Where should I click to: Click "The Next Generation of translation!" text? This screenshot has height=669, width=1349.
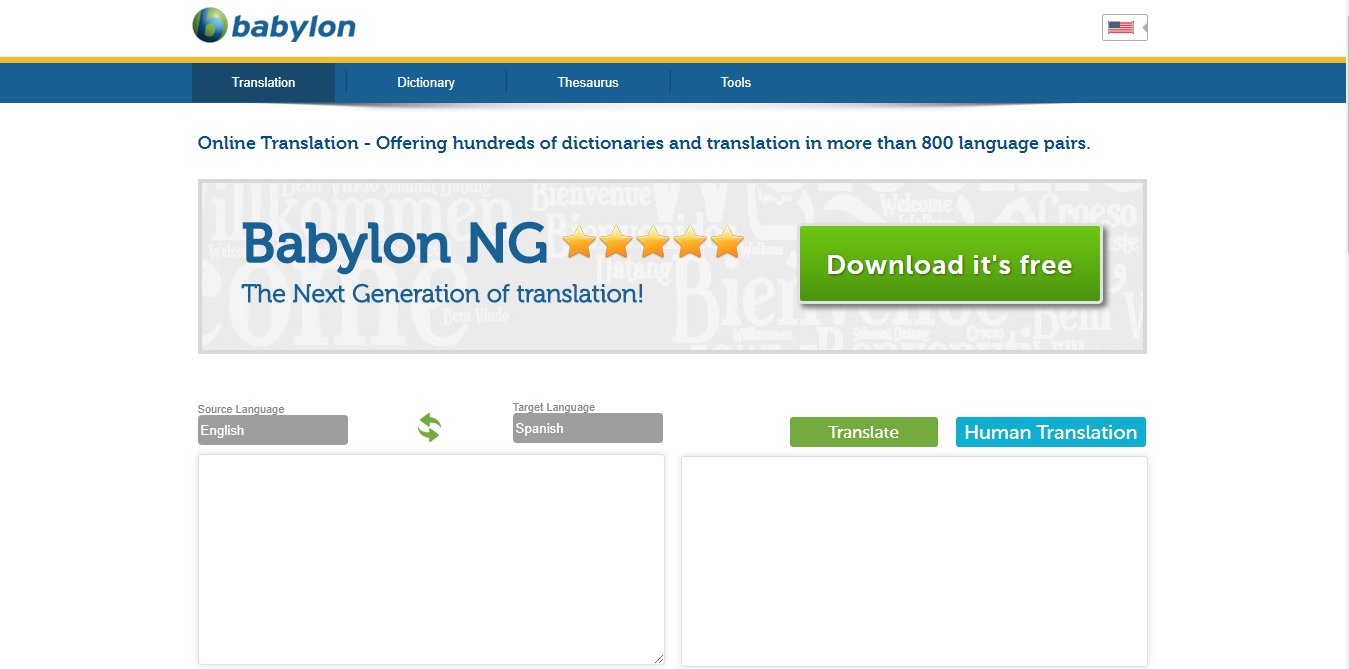[443, 294]
